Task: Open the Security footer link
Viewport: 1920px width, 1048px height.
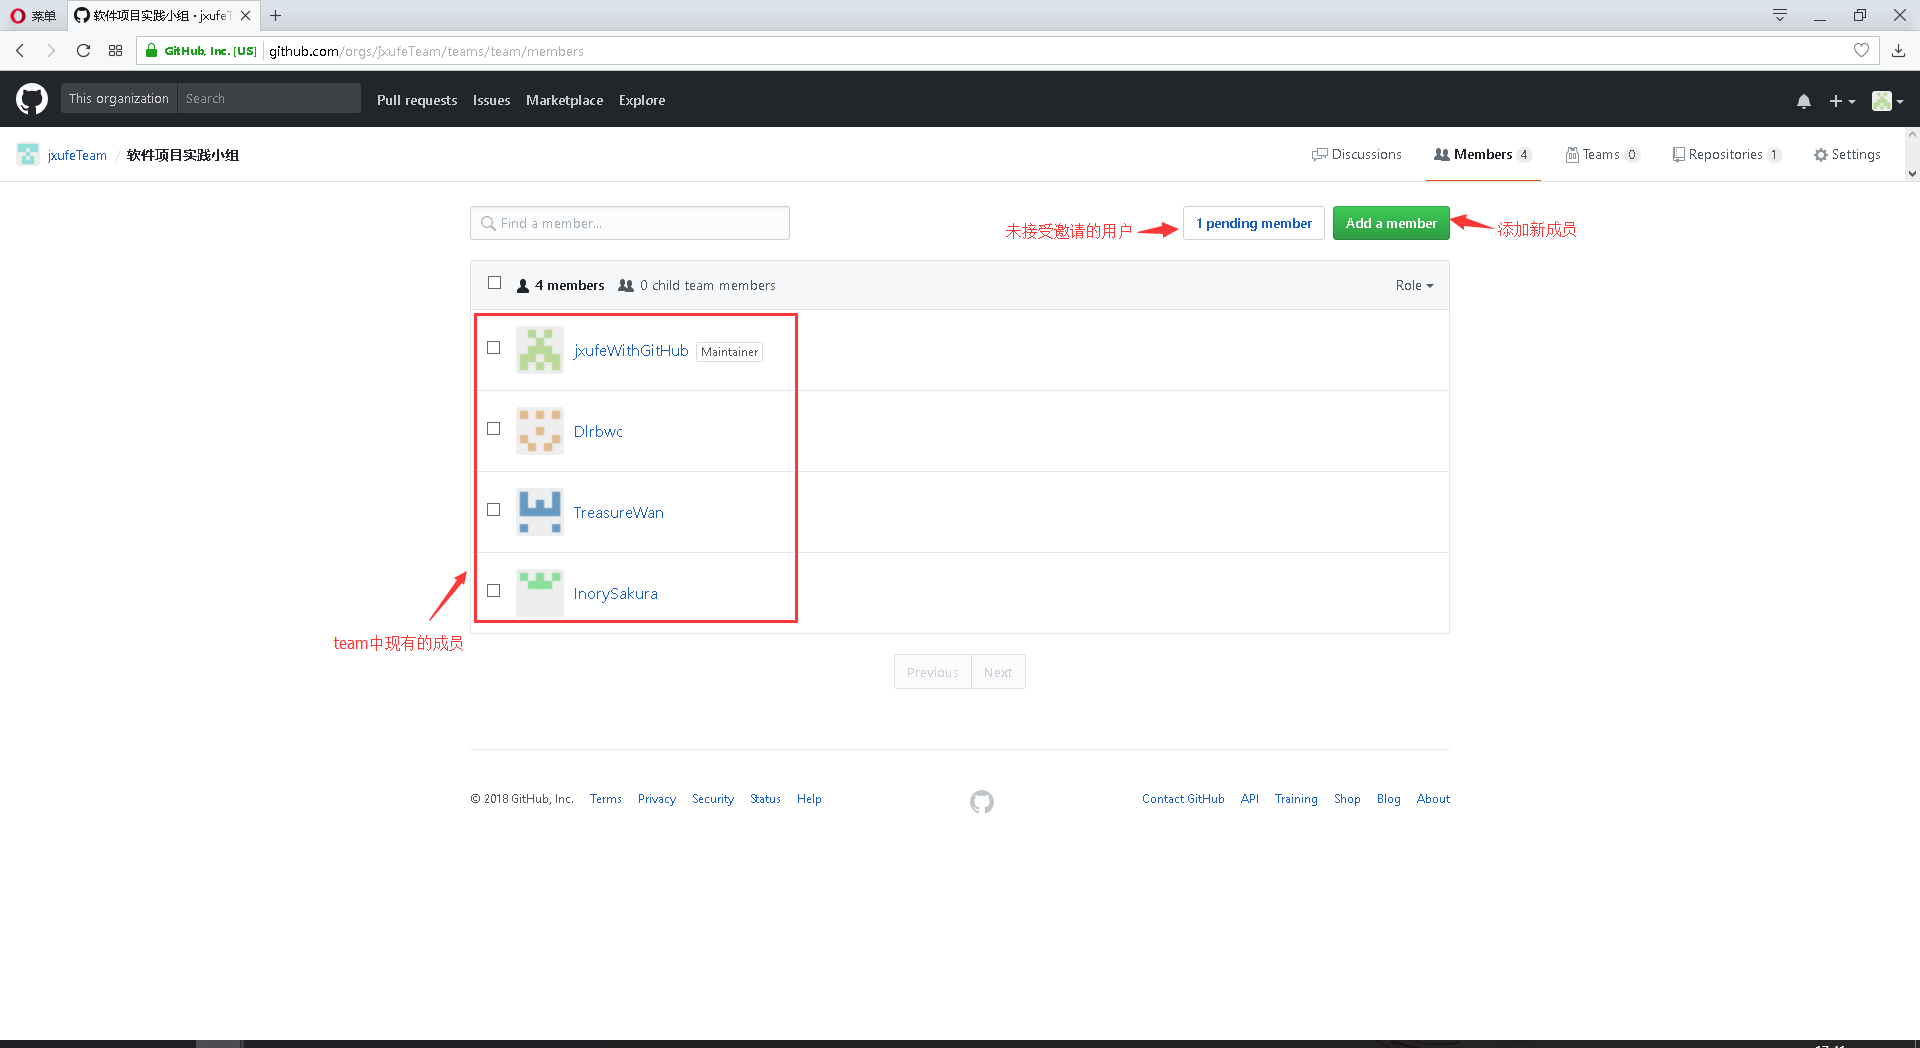Action: [713, 799]
